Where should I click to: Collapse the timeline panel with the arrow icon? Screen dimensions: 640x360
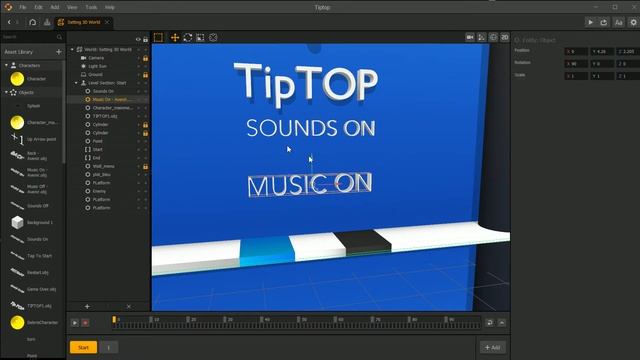[502, 323]
